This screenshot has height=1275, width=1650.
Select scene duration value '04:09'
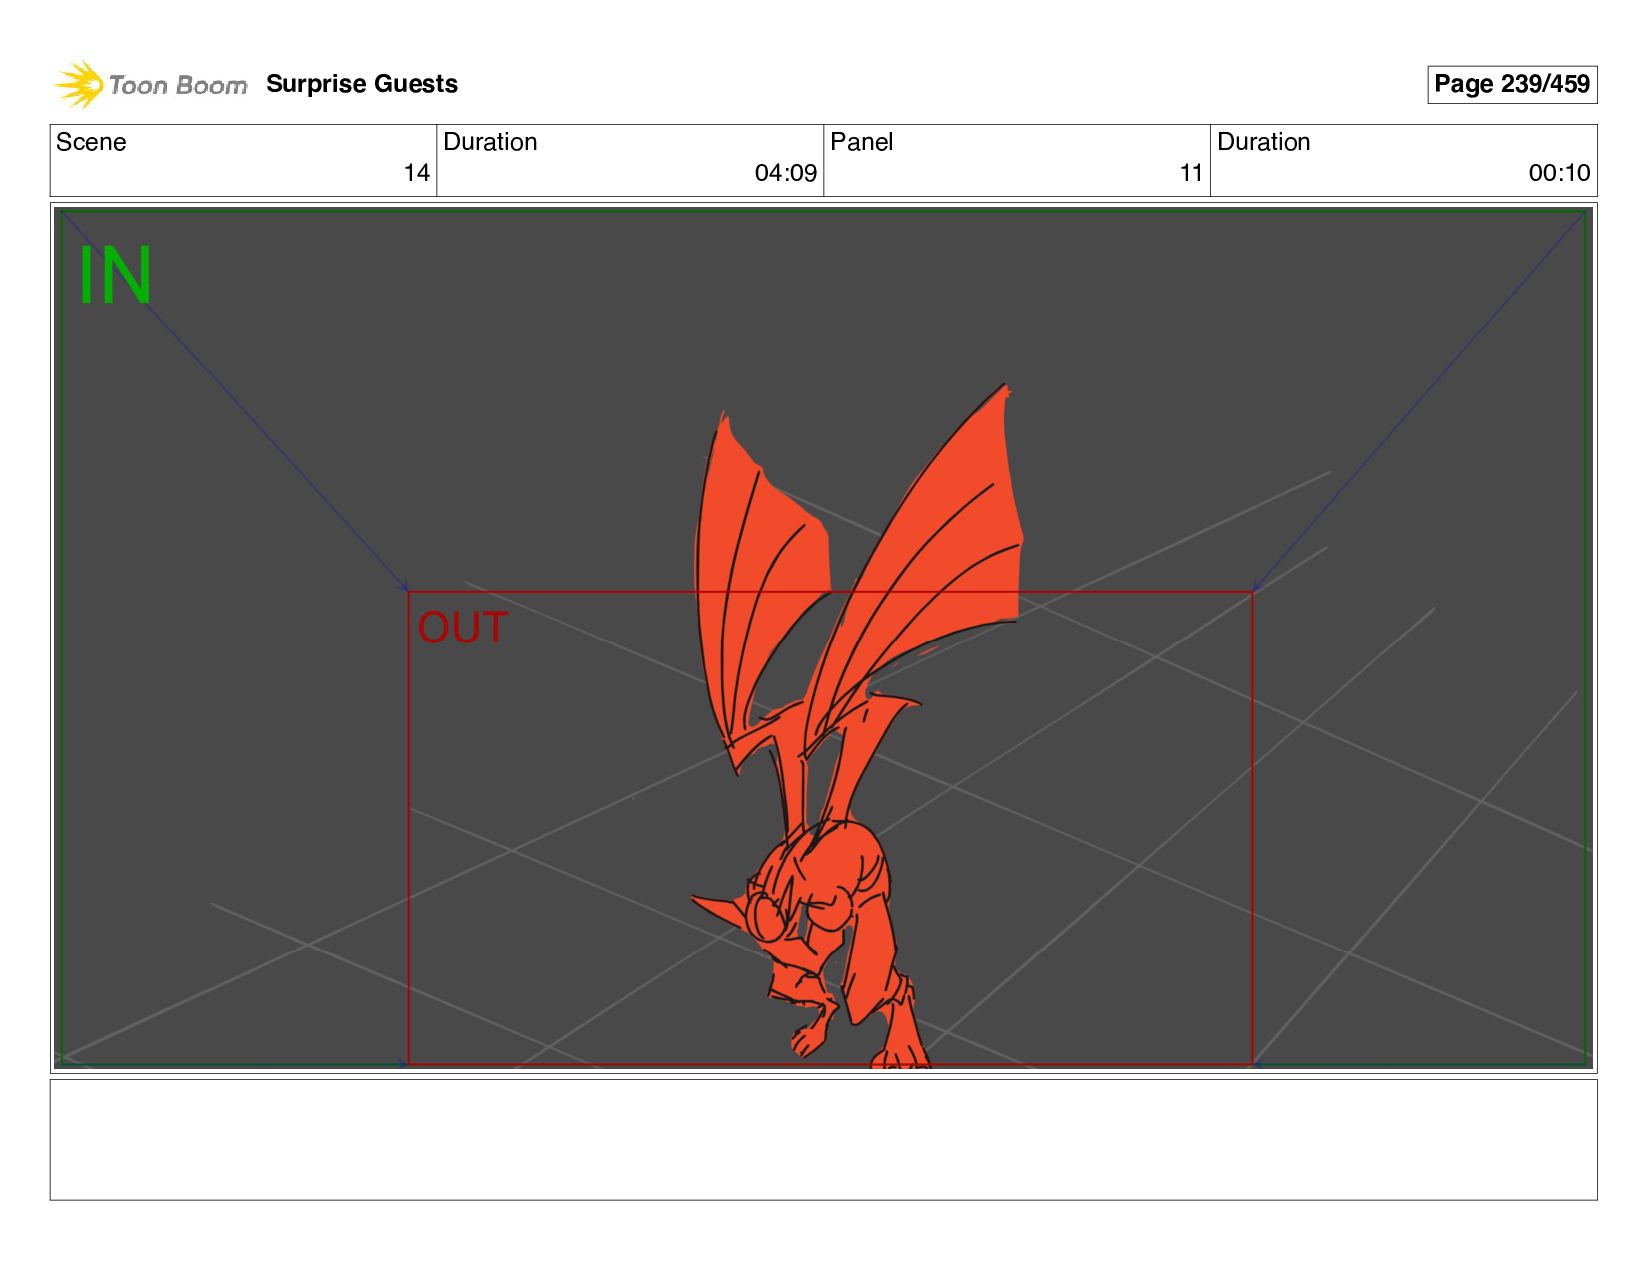785,173
